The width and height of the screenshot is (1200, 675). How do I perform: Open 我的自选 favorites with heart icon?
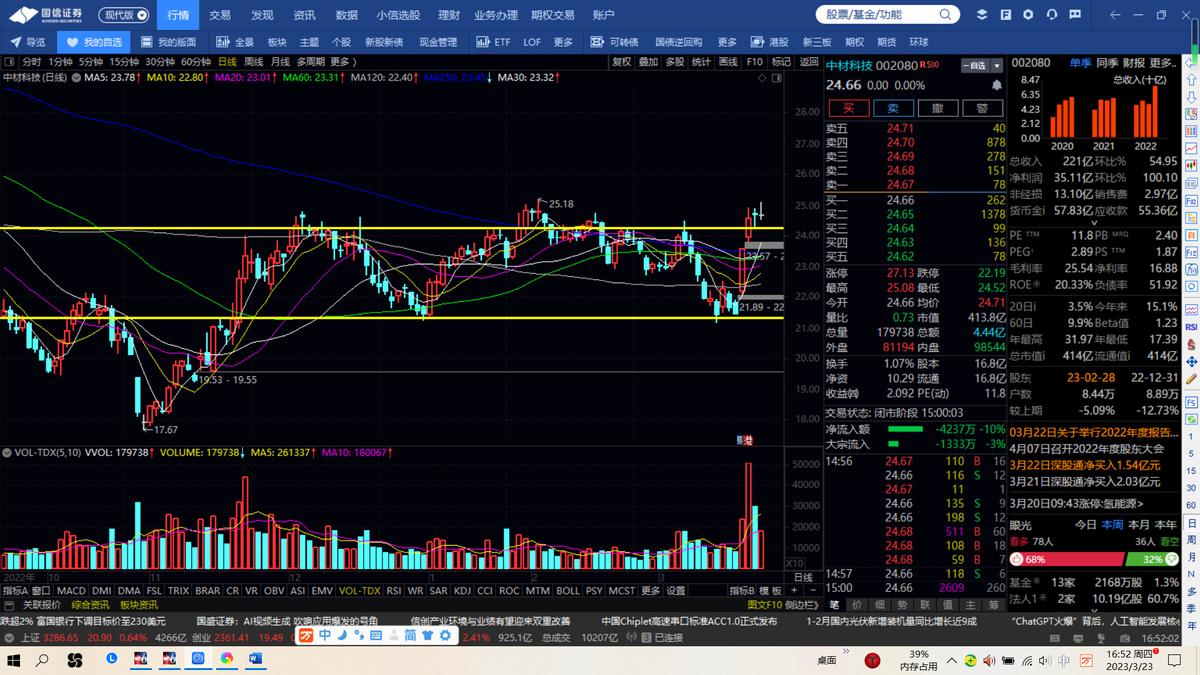pos(93,42)
